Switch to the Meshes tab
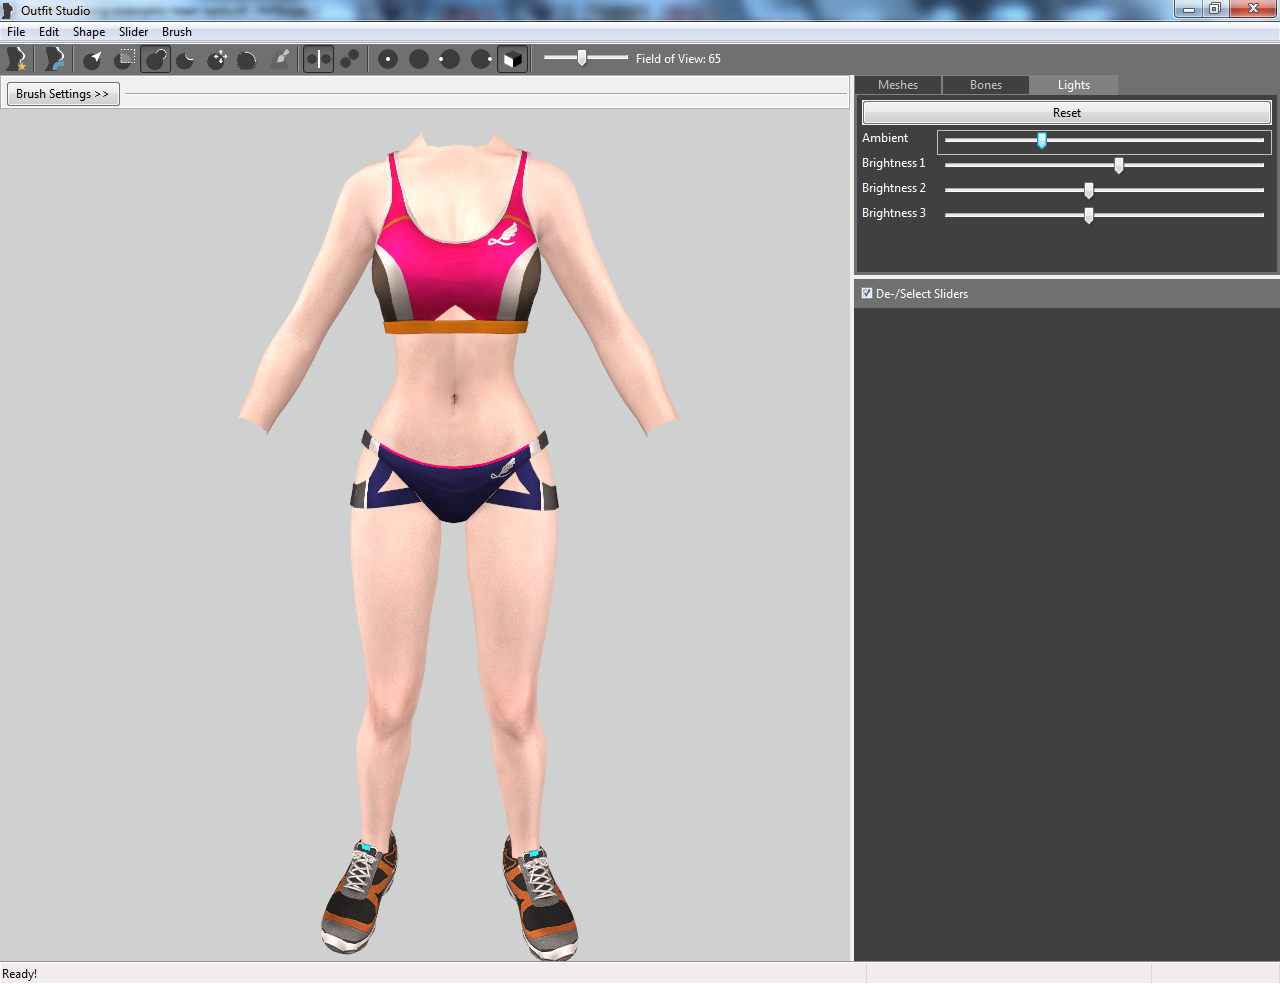The height and width of the screenshot is (984, 1280). click(x=898, y=85)
